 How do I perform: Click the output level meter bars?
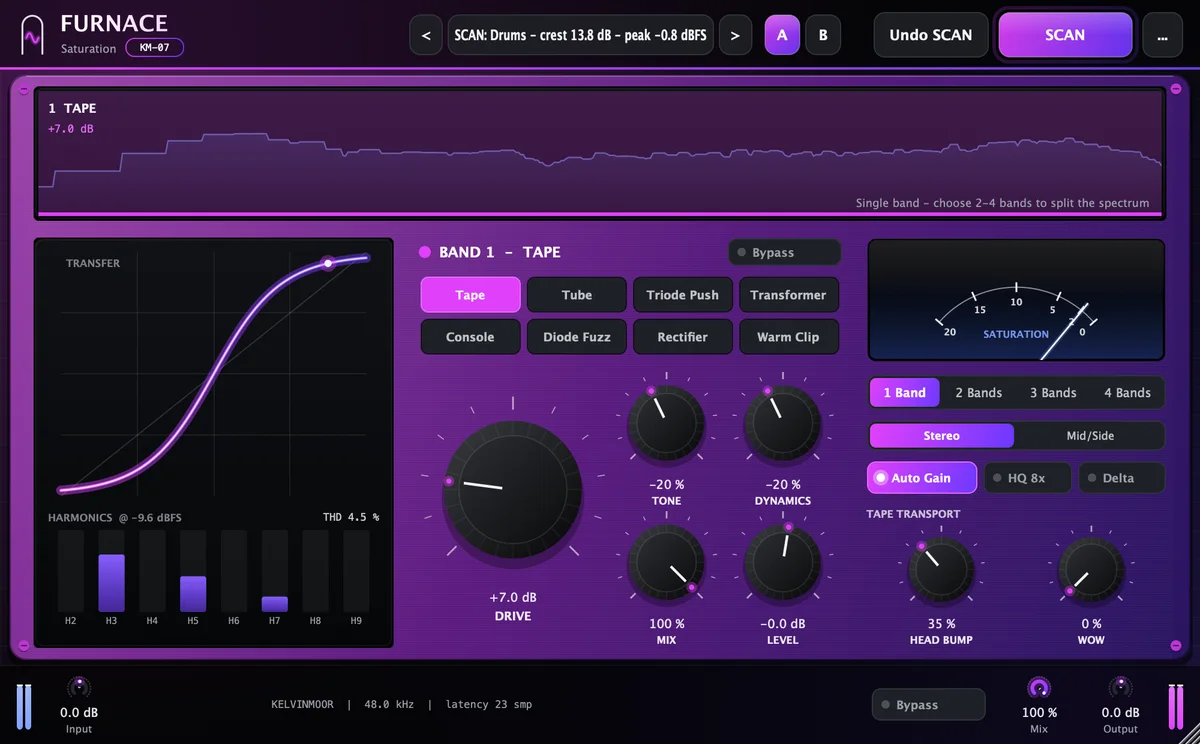coord(1174,705)
